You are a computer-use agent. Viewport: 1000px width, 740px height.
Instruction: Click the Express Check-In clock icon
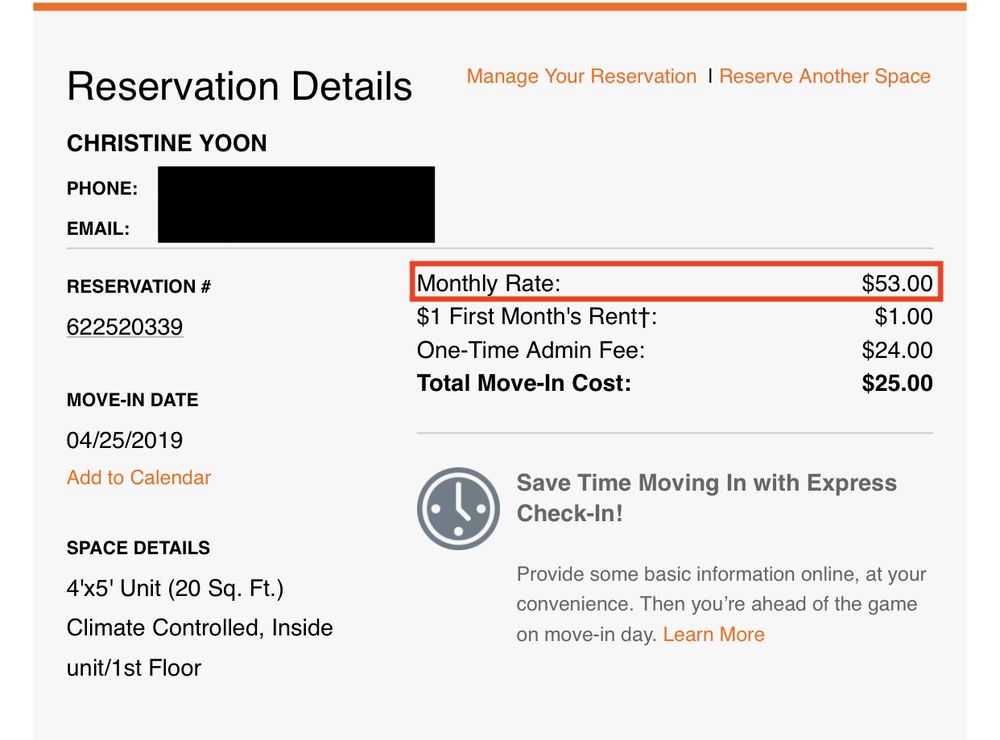458,508
